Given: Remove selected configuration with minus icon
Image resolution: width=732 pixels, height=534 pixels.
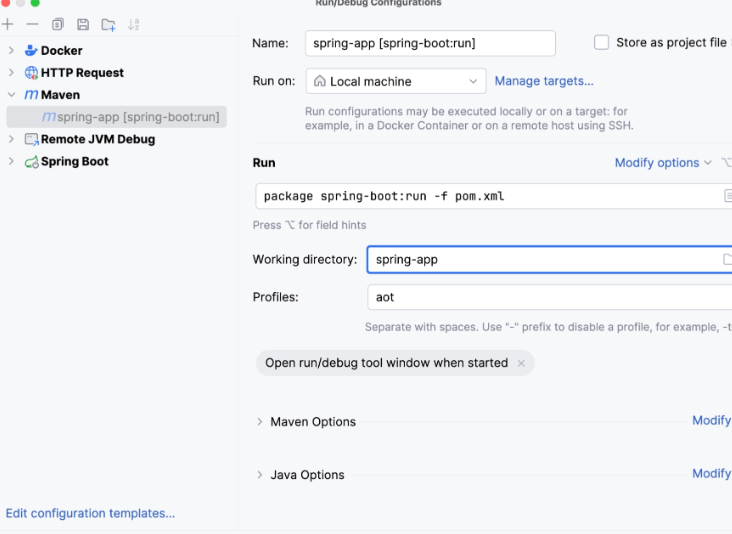Looking at the screenshot, I should point(32,24).
